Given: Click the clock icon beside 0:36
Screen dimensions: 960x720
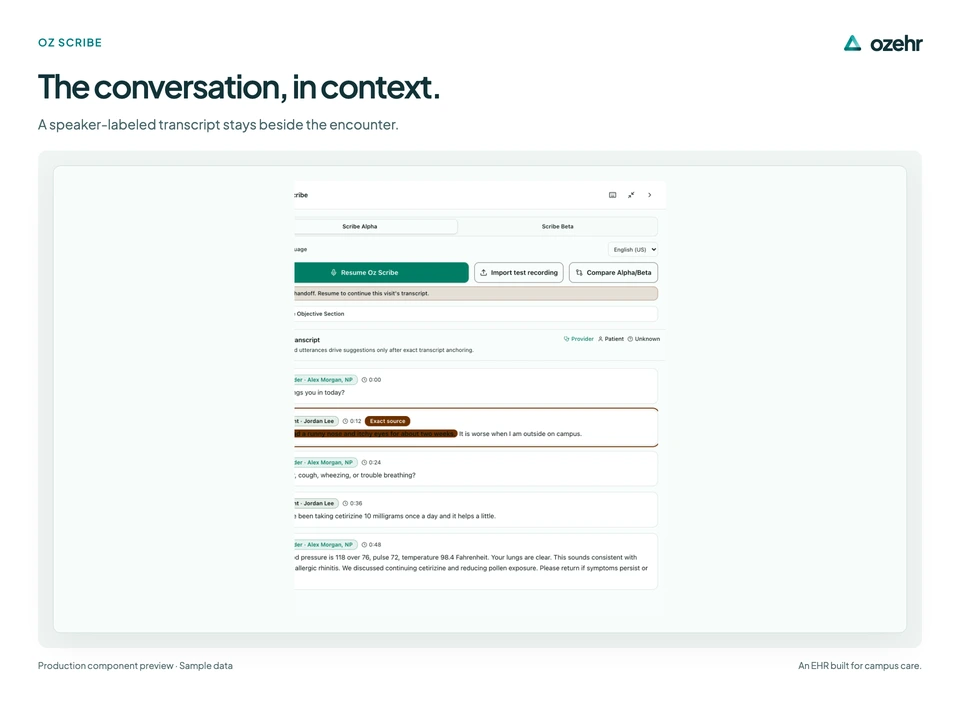Looking at the screenshot, I should [x=345, y=503].
